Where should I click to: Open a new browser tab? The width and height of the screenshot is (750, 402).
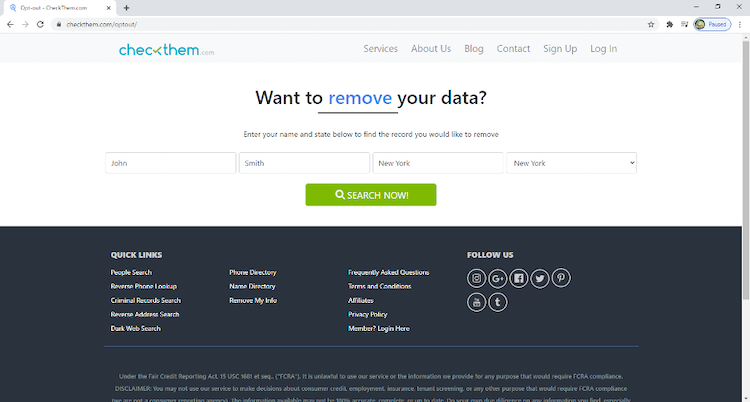126,8
